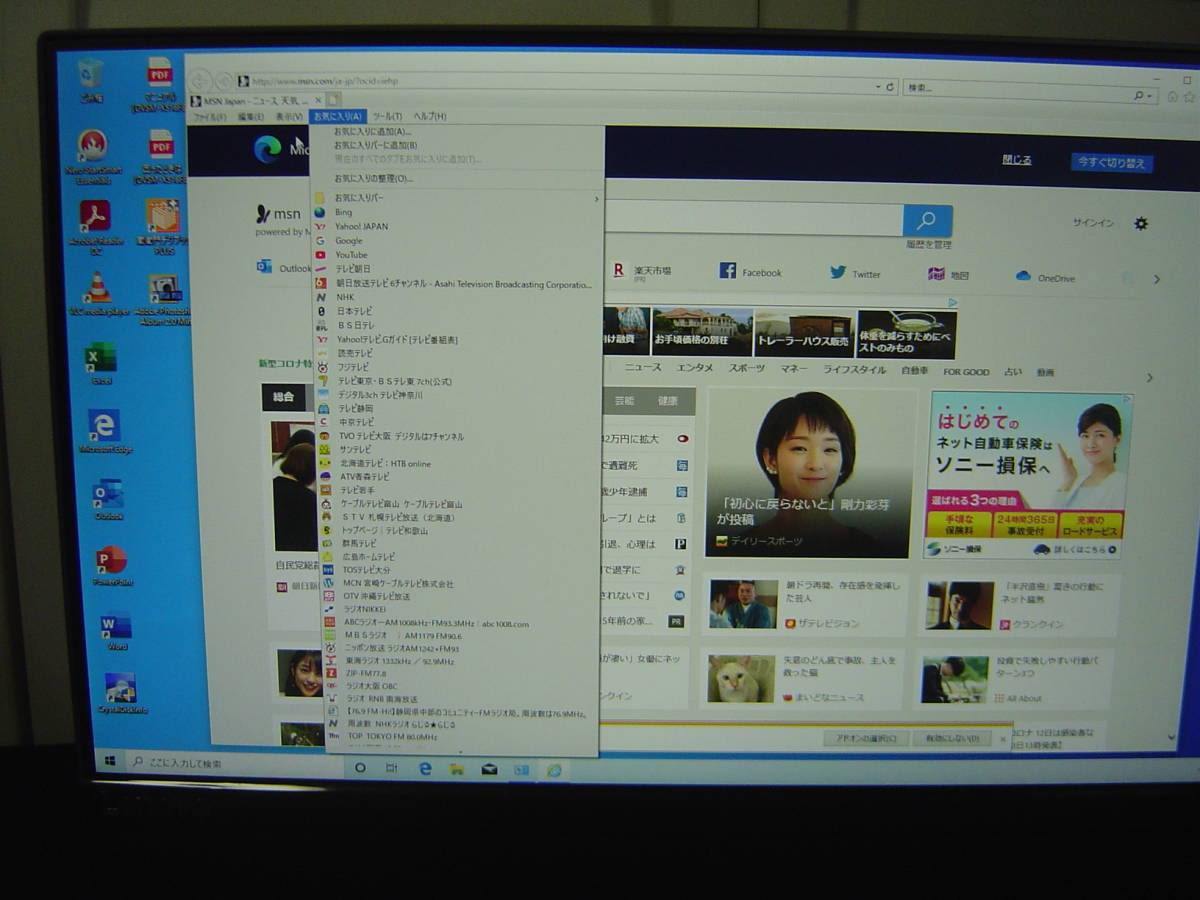Open MSN settings gear icon
1200x900 pixels.
coord(1141,223)
